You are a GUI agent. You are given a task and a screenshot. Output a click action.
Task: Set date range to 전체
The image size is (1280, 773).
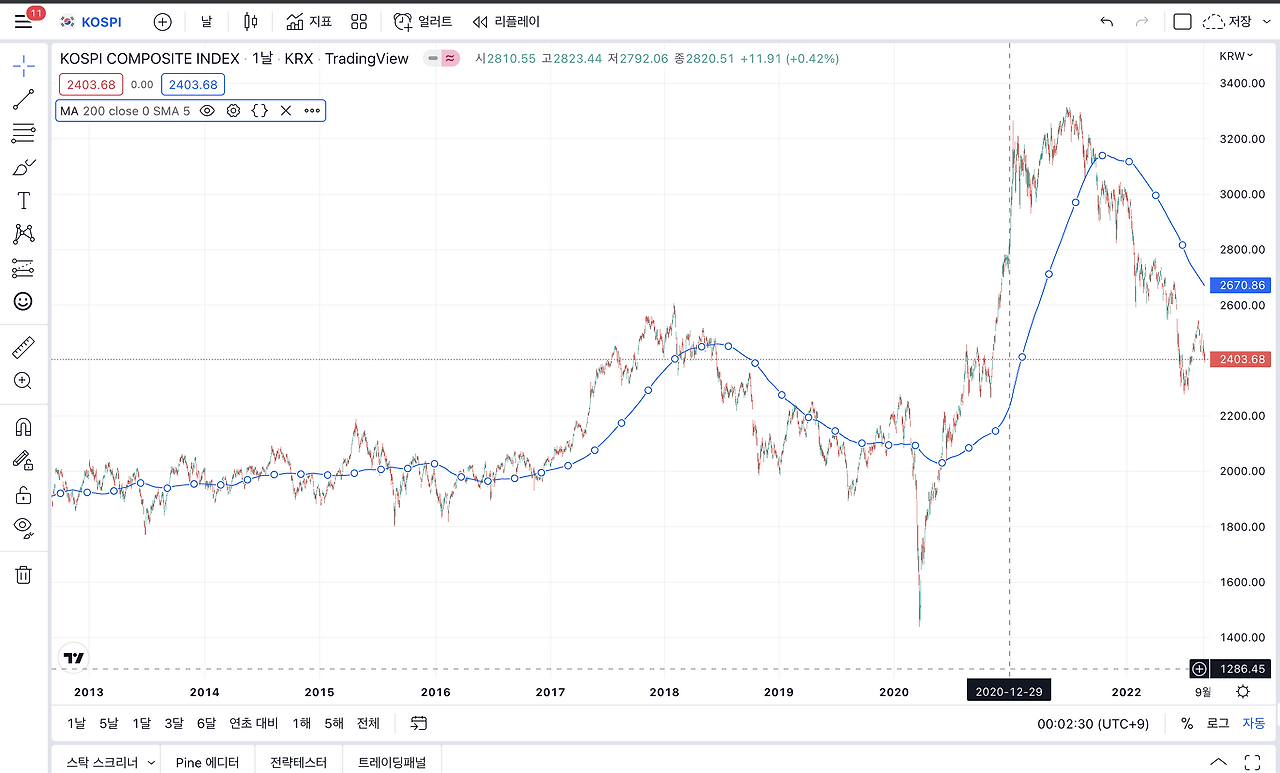click(x=368, y=723)
